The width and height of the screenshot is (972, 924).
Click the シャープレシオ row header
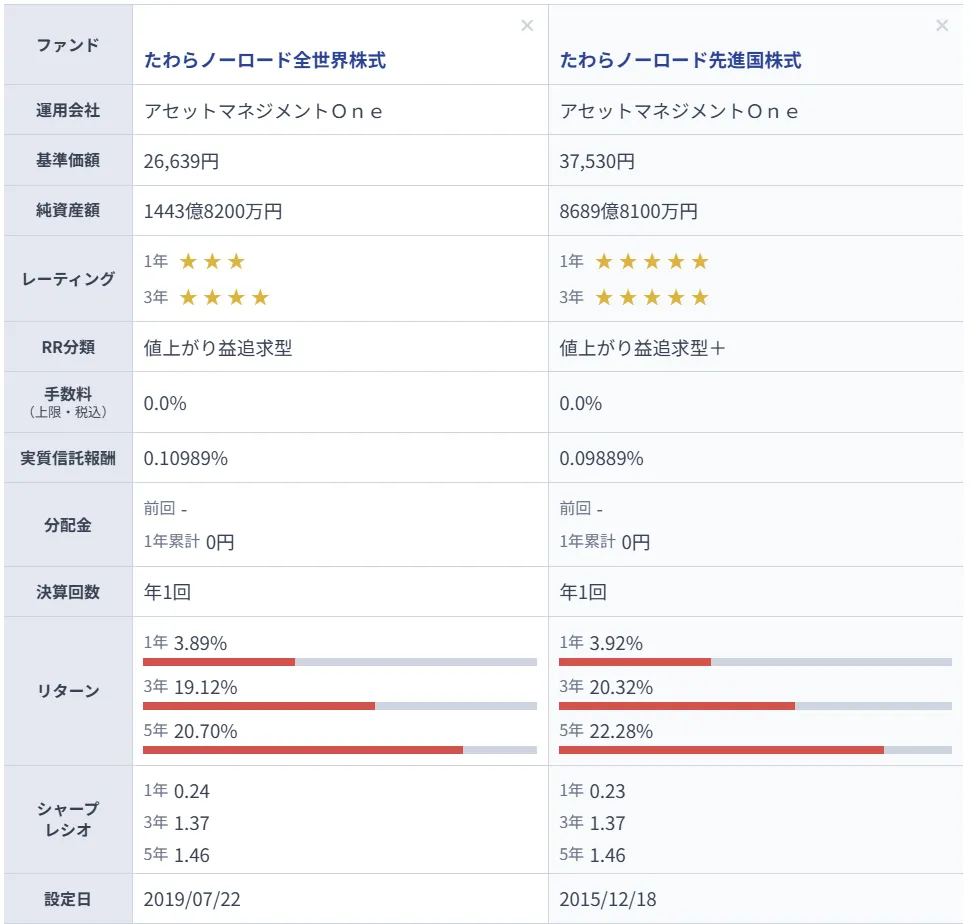[68, 819]
